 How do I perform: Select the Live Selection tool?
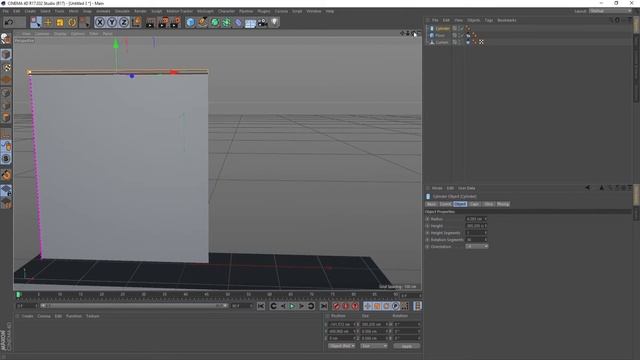coord(36,22)
